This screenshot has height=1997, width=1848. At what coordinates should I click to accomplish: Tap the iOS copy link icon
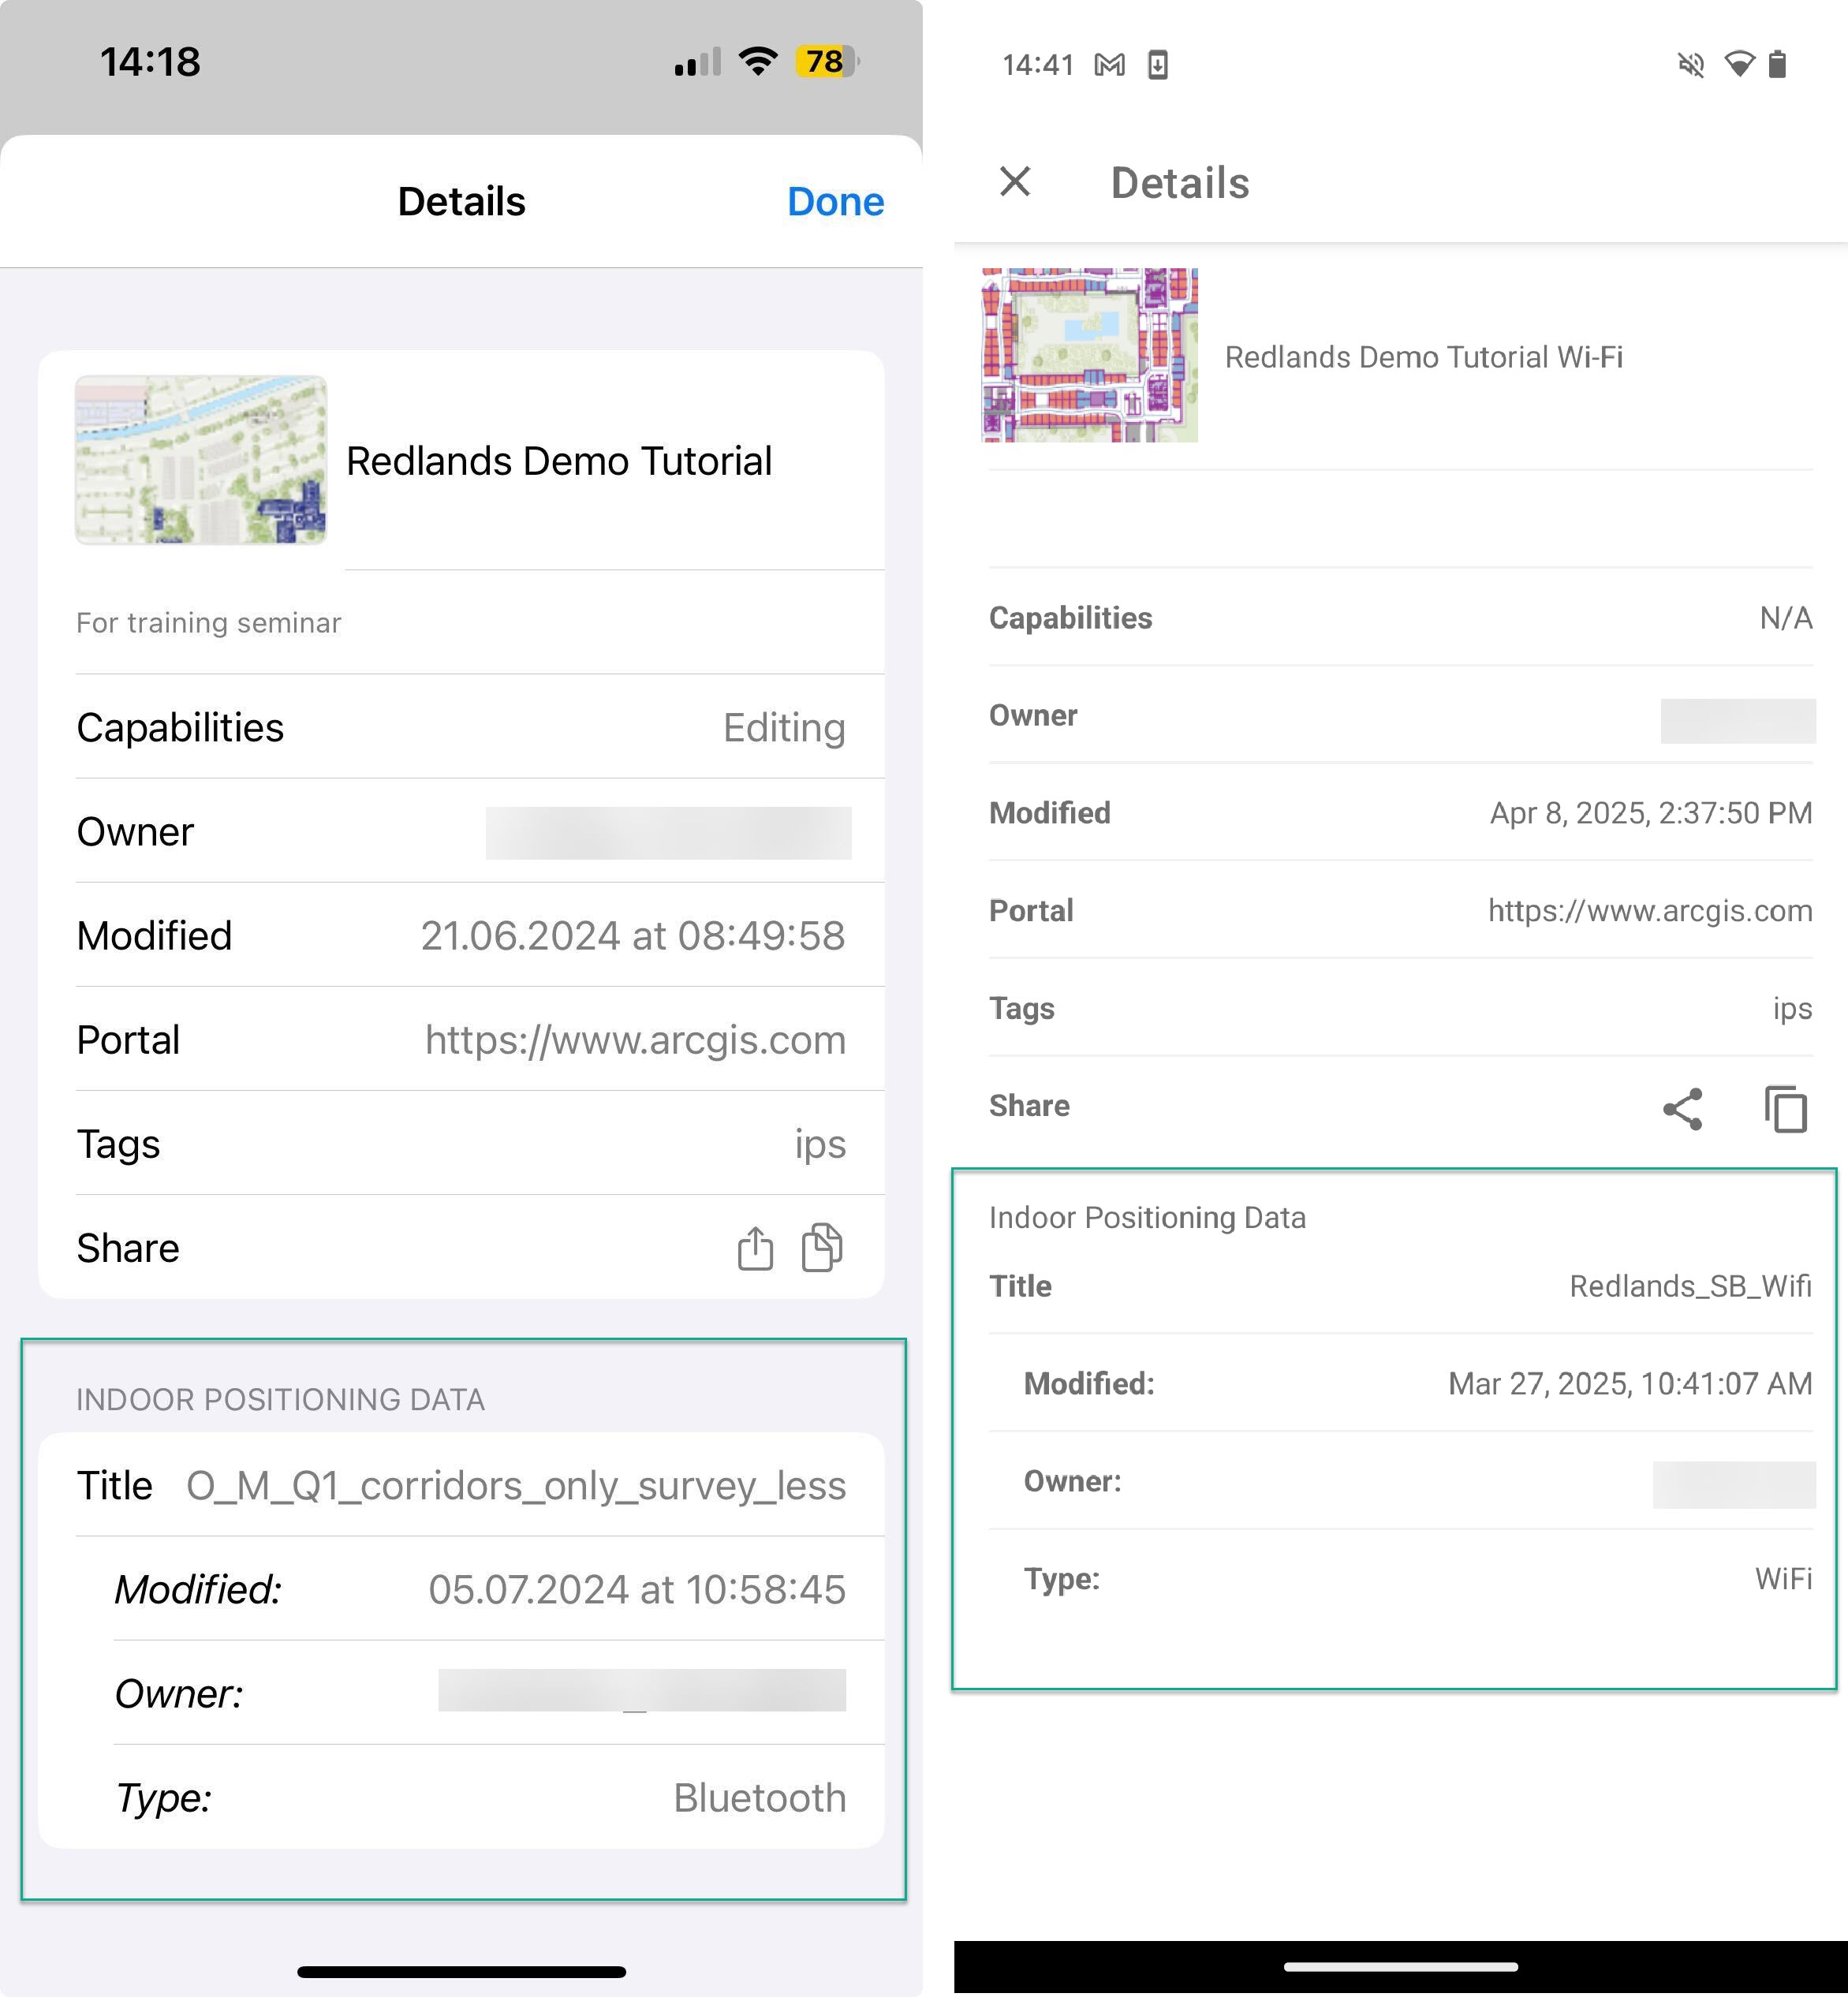(822, 1247)
